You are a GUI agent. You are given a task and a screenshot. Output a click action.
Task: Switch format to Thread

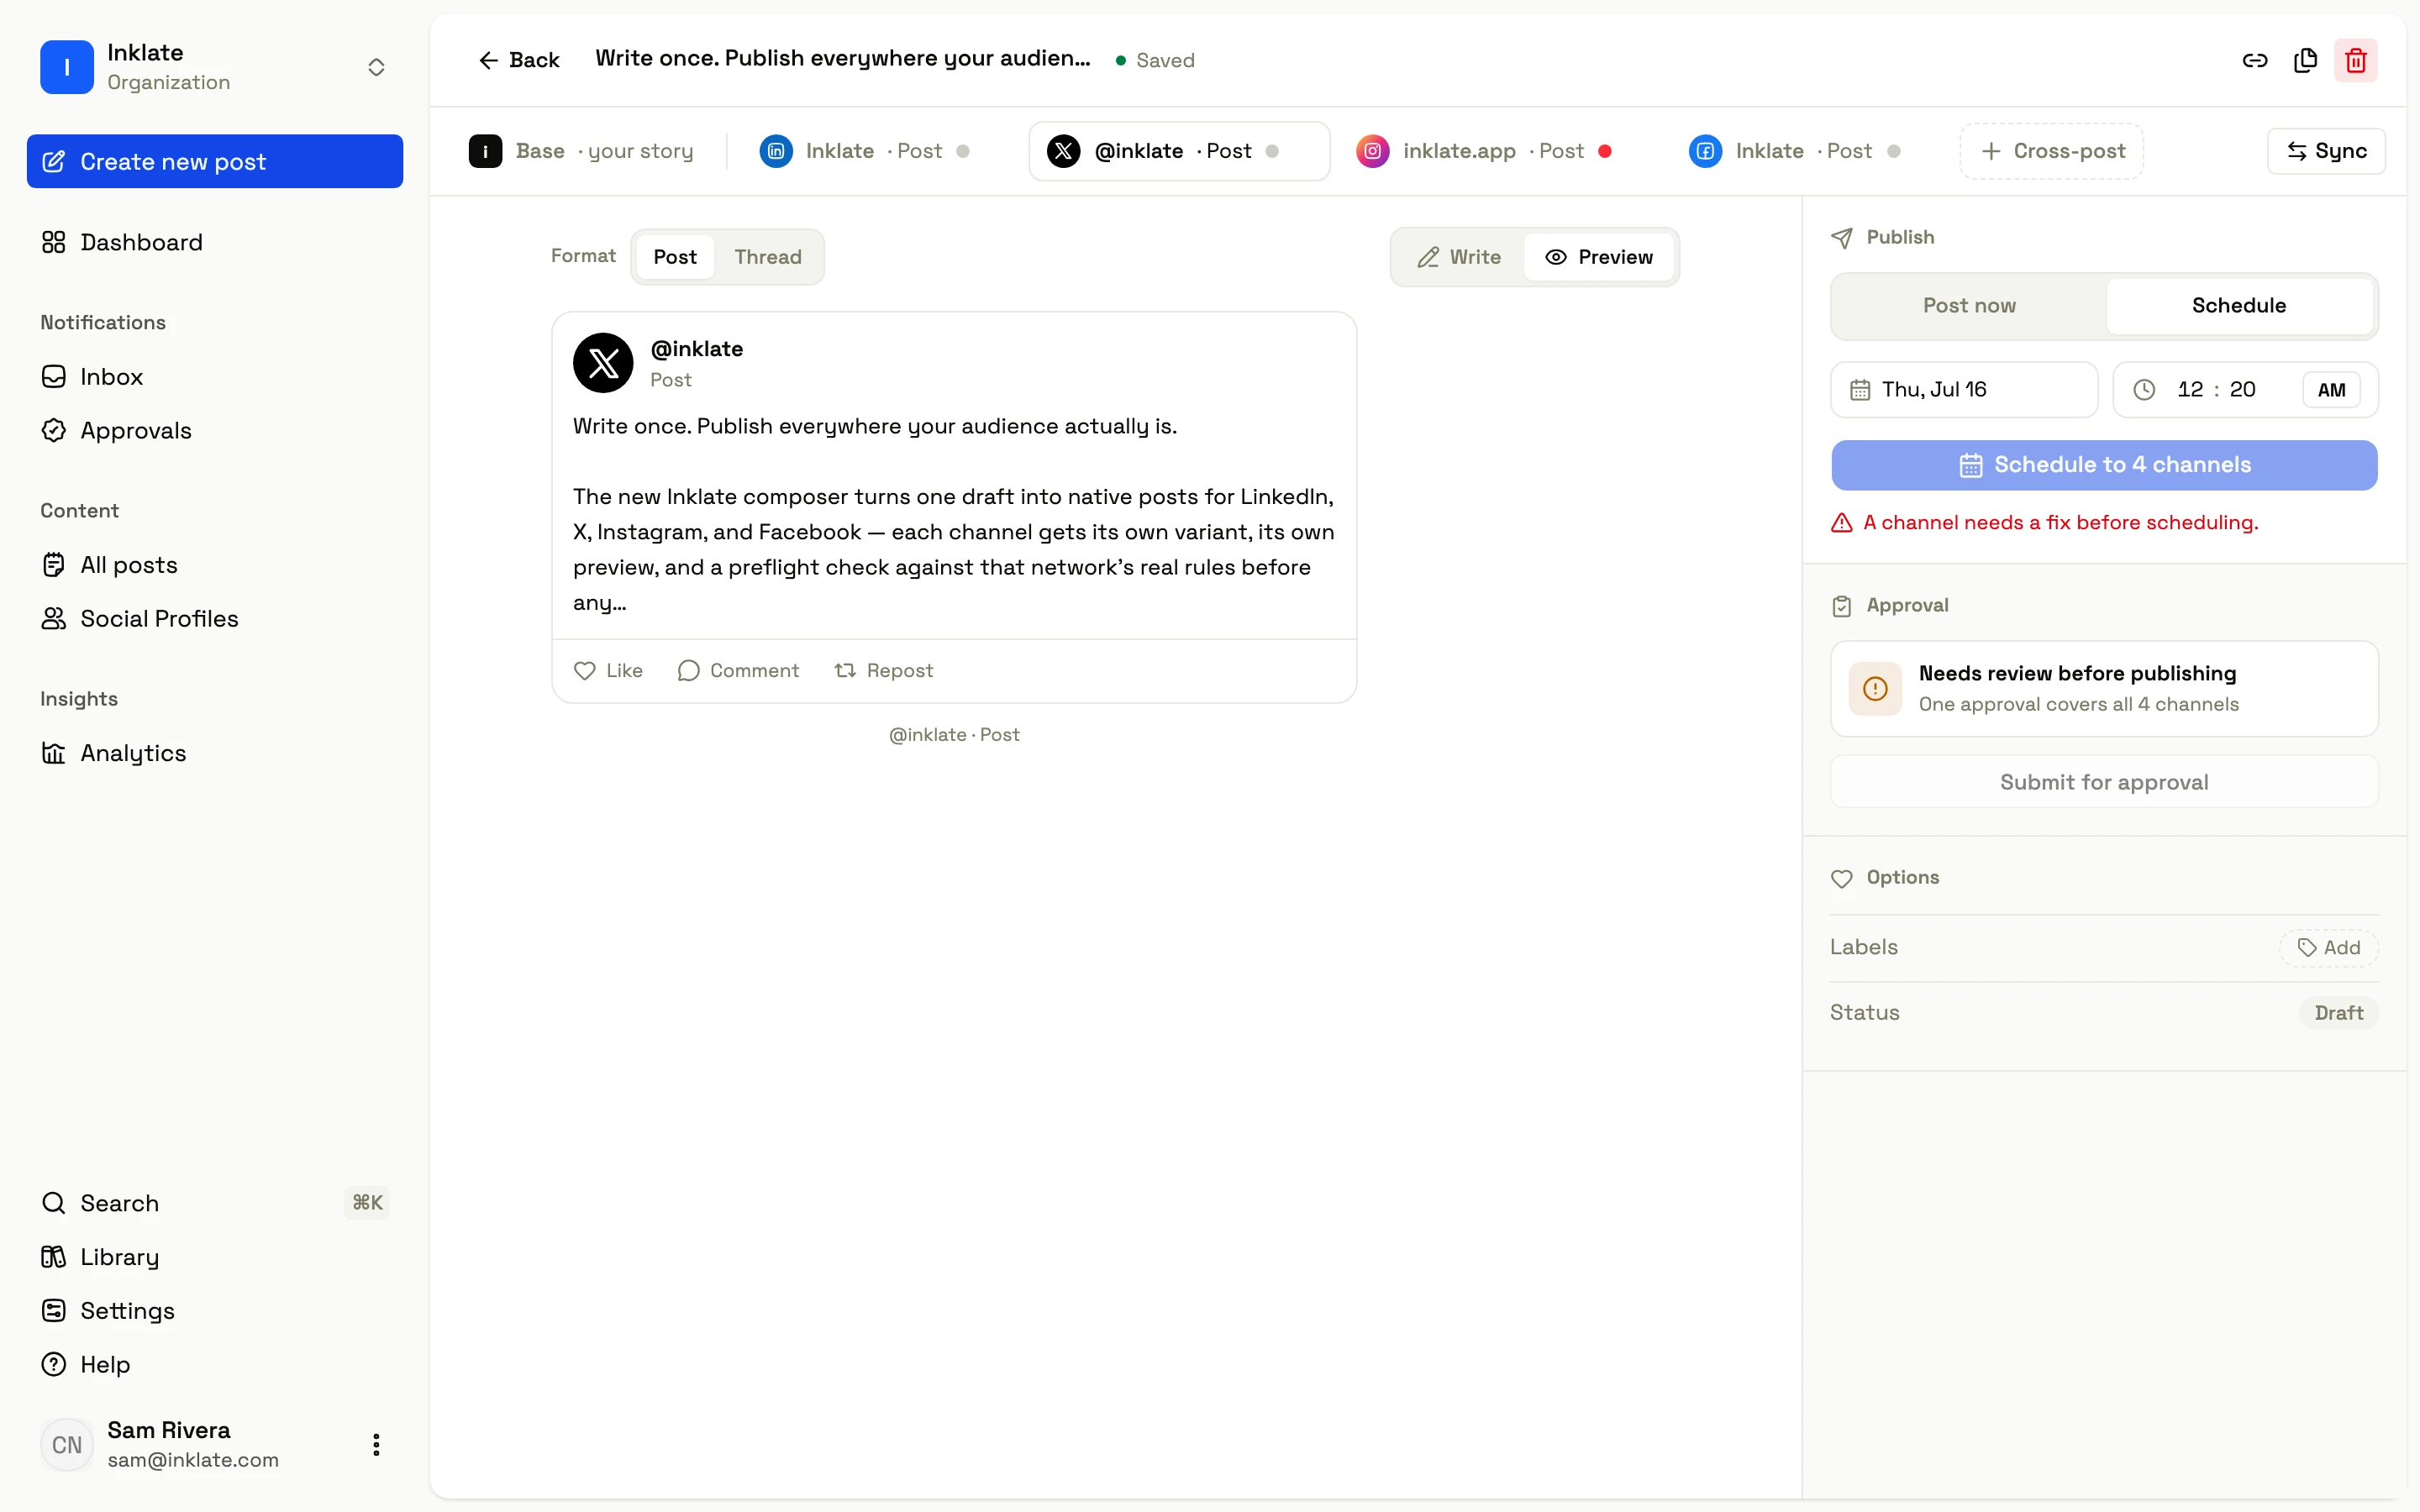point(768,257)
